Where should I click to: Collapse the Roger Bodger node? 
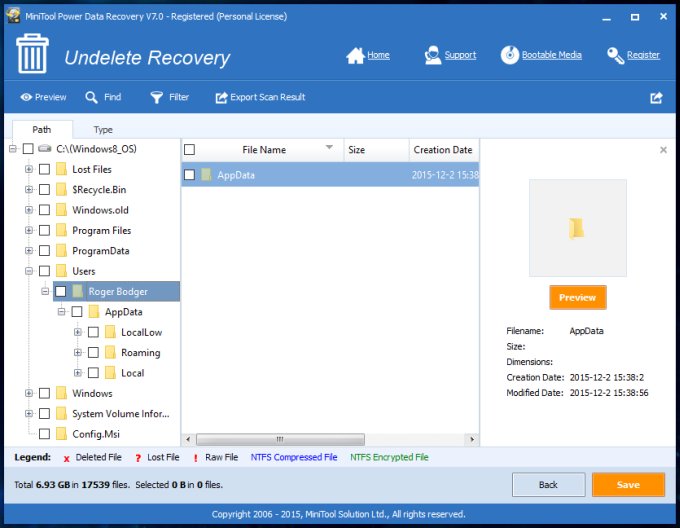tap(45, 291)
